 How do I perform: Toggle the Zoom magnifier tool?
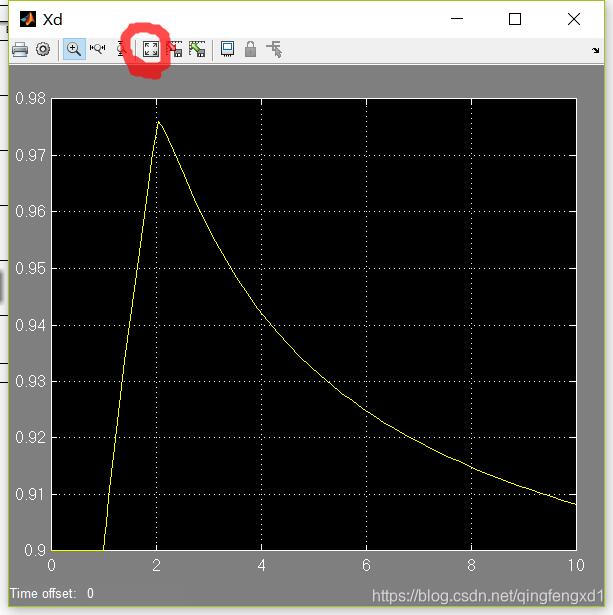74,49
